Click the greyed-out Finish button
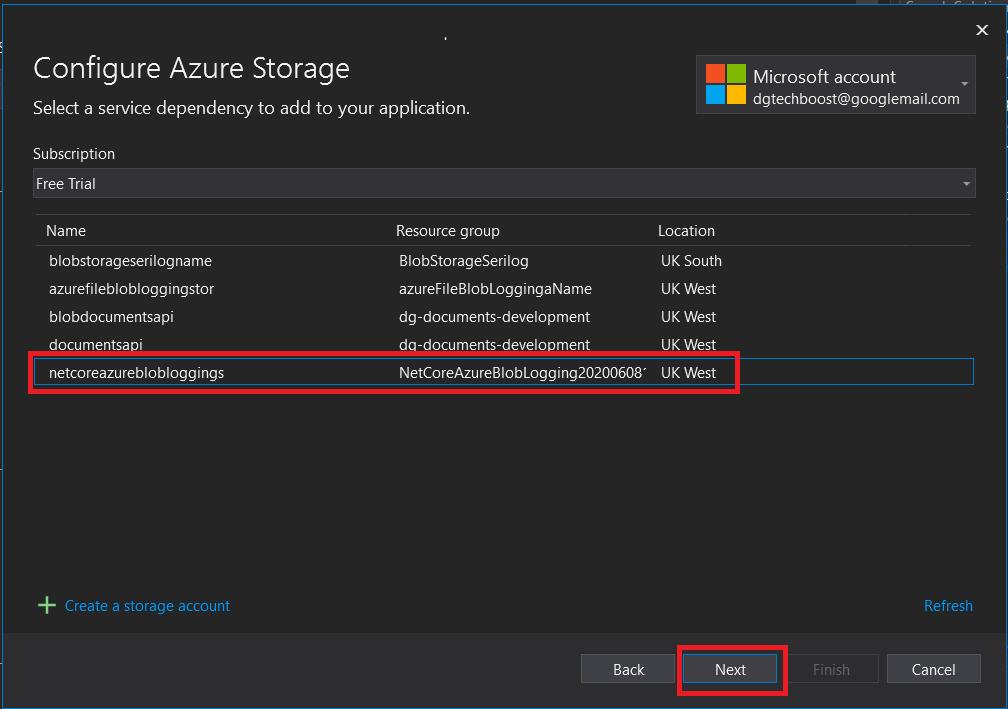The height and width of the screenshot is (709, 1008). tap(831, 669)
